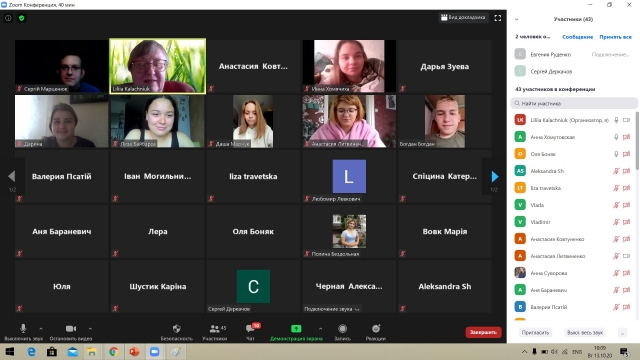This screenshot has width=640, height=360.
Task: Start recording with the Record button
Action: pyautogui.click(x=342, y=331)
